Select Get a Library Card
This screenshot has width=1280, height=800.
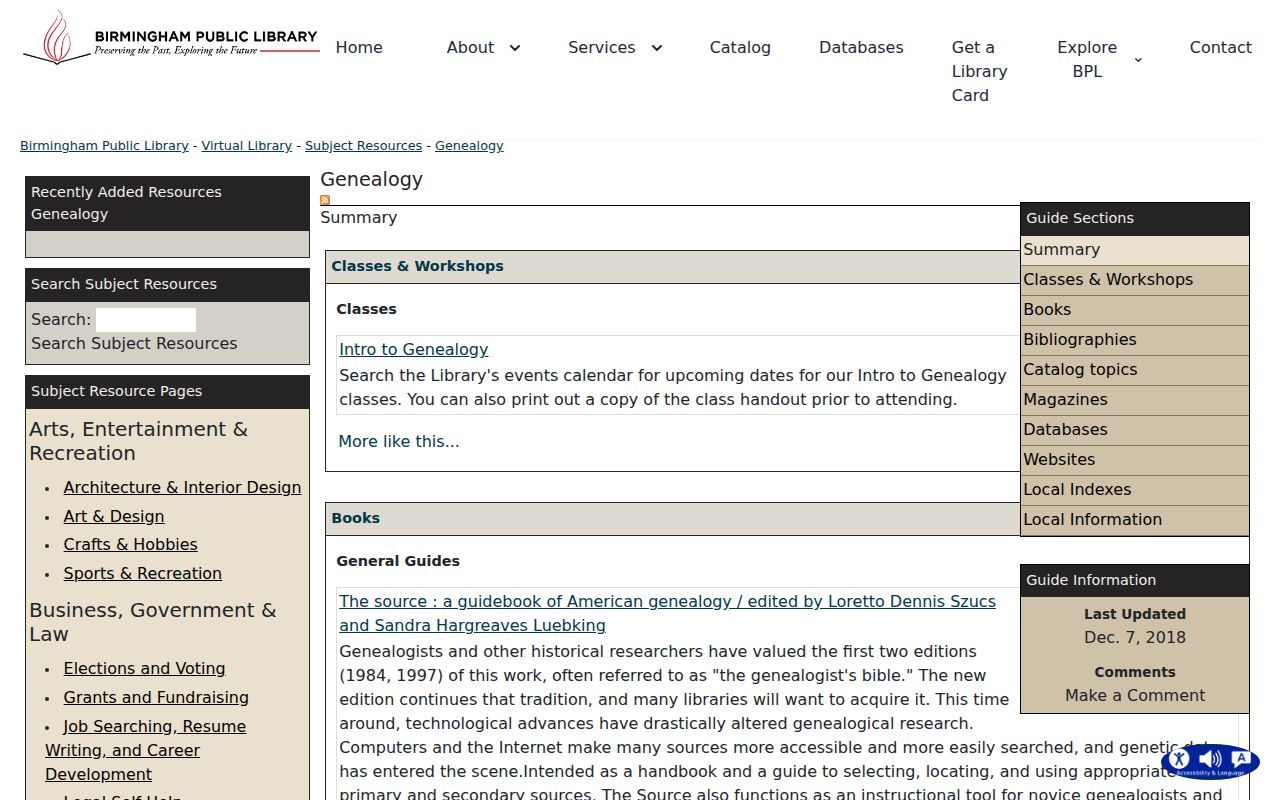coord(980,71)
